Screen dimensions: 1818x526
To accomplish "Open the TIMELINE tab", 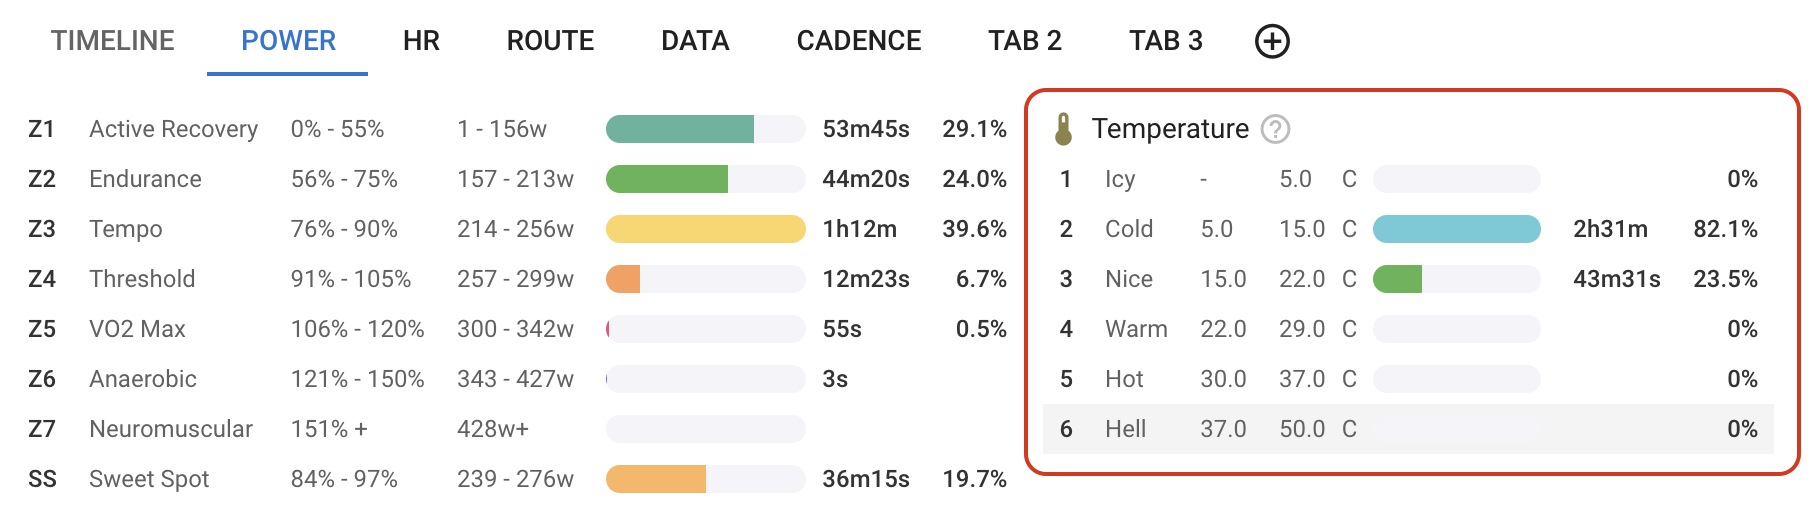I will coord(113,41).
